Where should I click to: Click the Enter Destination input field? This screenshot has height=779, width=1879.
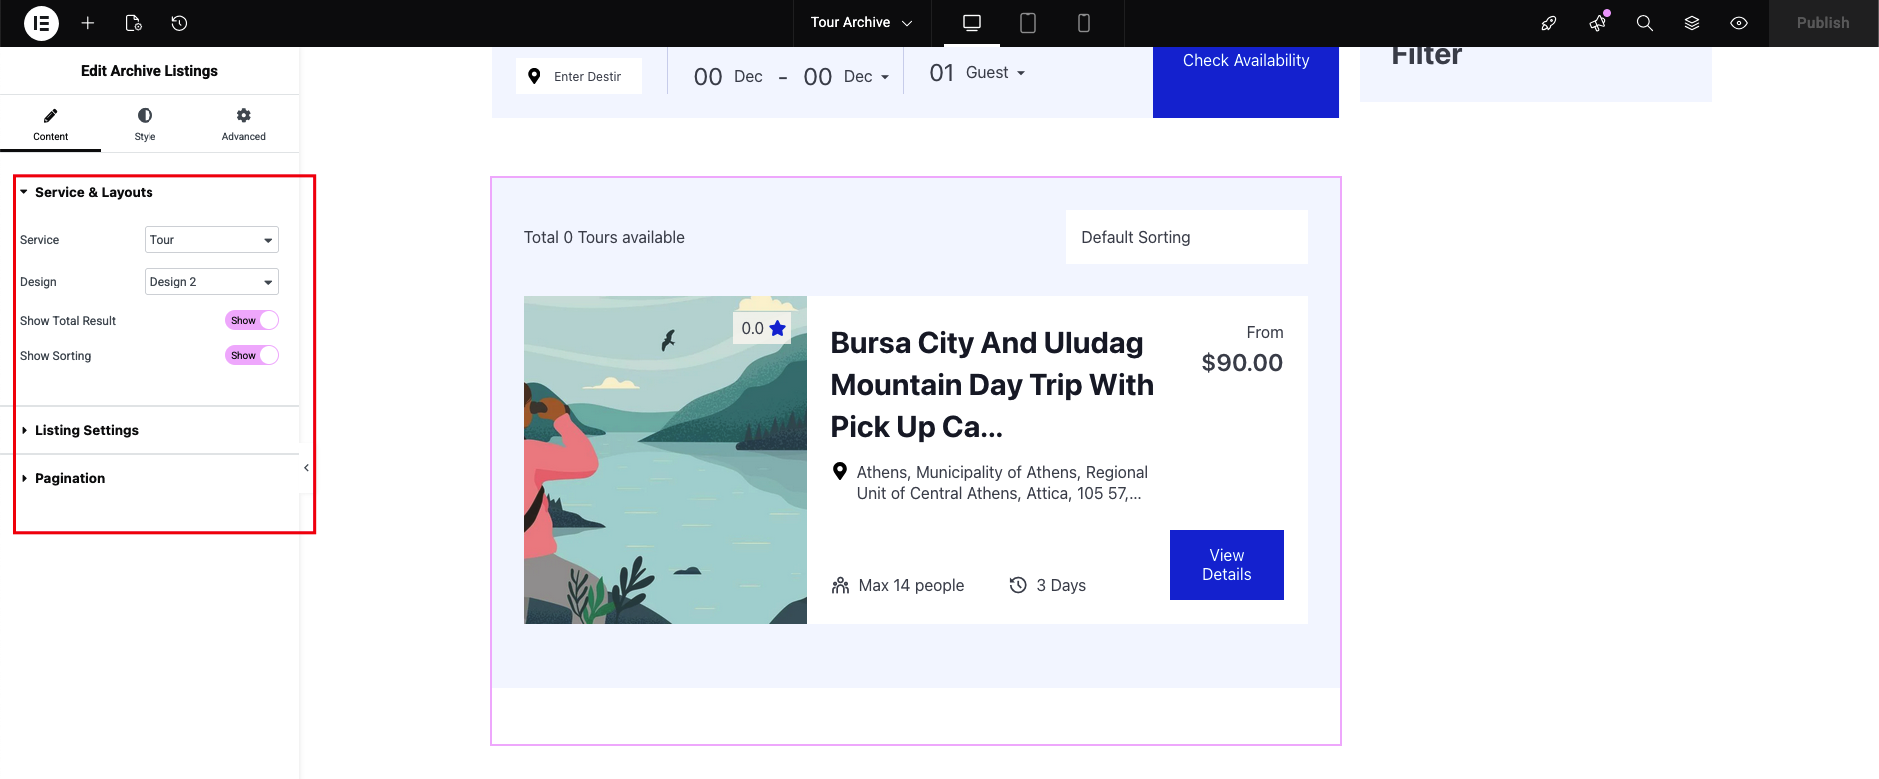585,75
